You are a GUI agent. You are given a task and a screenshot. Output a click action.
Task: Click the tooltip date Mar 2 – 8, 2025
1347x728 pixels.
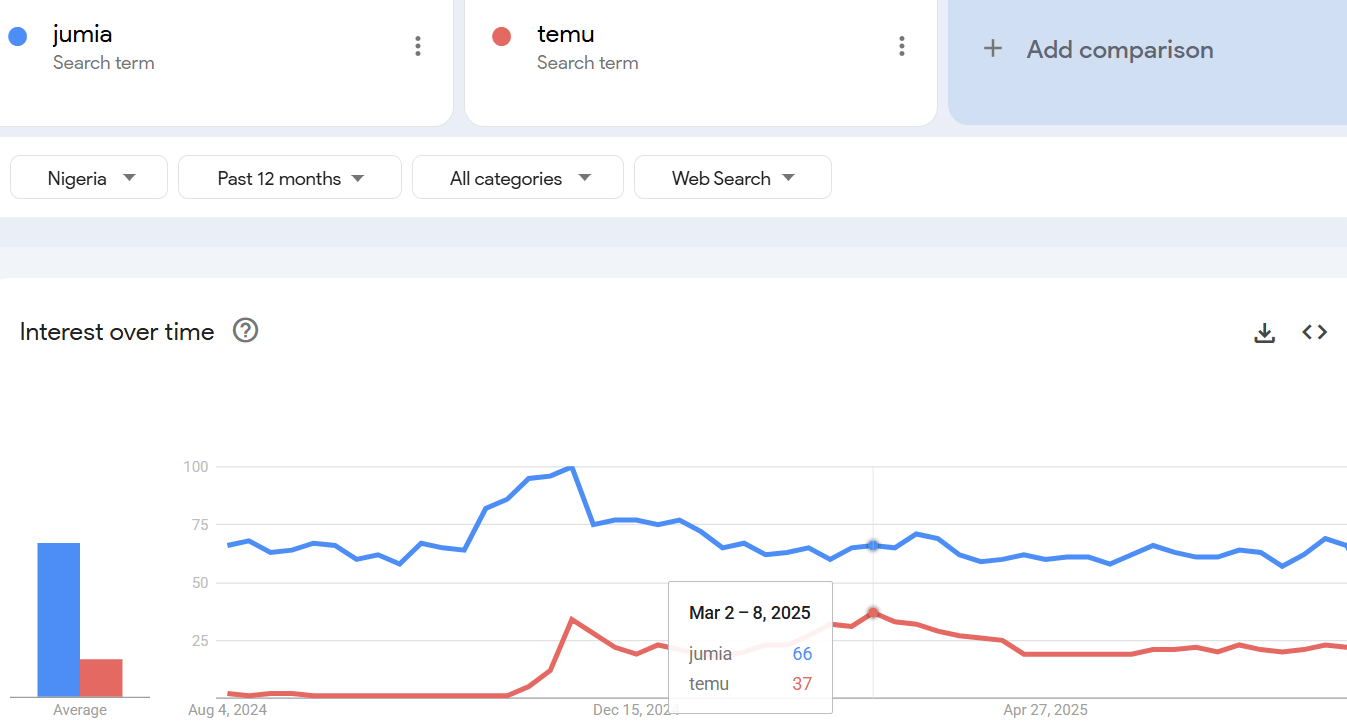tap(750, 613)
